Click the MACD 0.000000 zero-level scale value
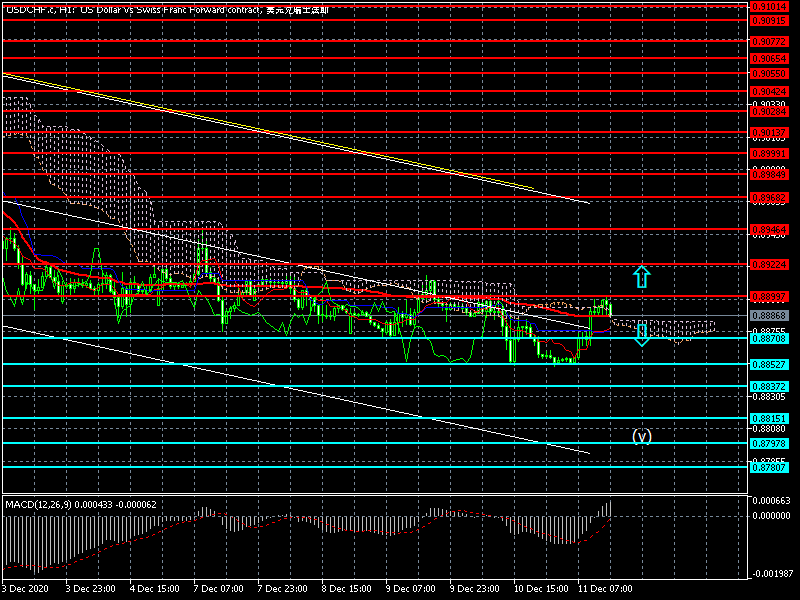800x600 pixels. point(769,516)
